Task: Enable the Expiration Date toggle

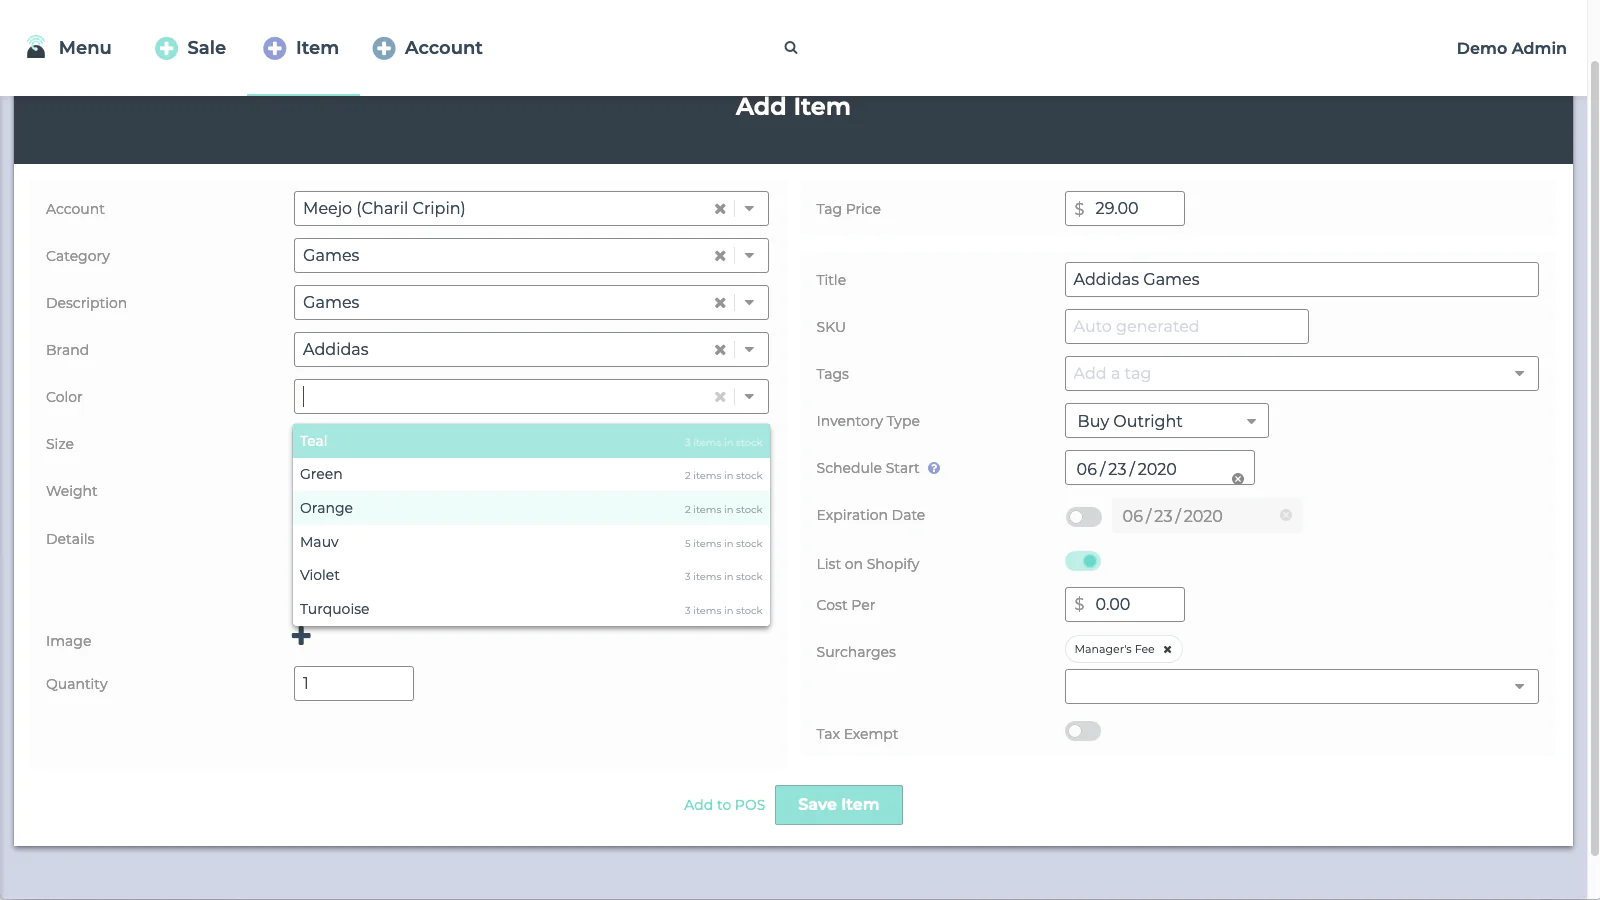Action: pyautogui.click(x=1083, y=516)
